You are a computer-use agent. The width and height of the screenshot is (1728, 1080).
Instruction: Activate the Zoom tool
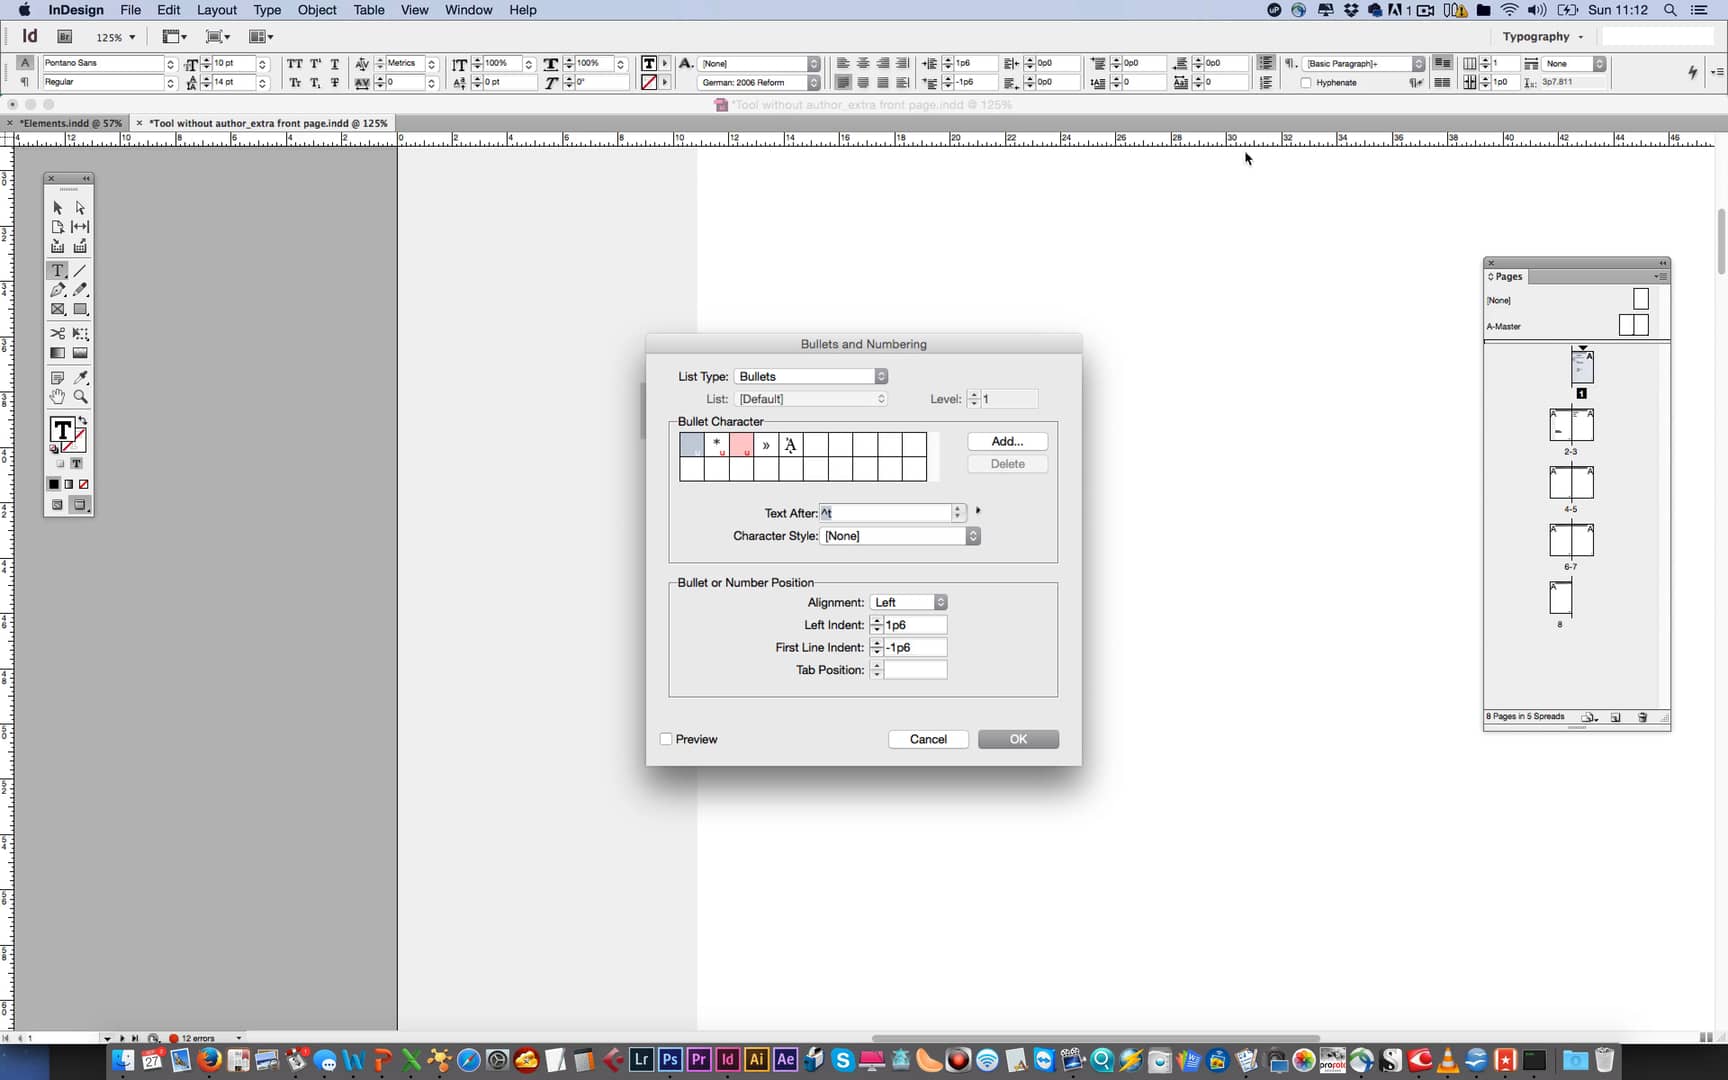[x=80, y=396]
